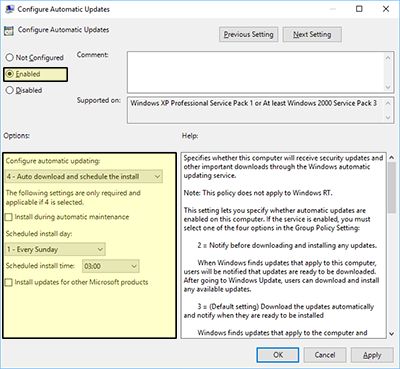Click the Supported on scroll up arrow

pos(388,103)
